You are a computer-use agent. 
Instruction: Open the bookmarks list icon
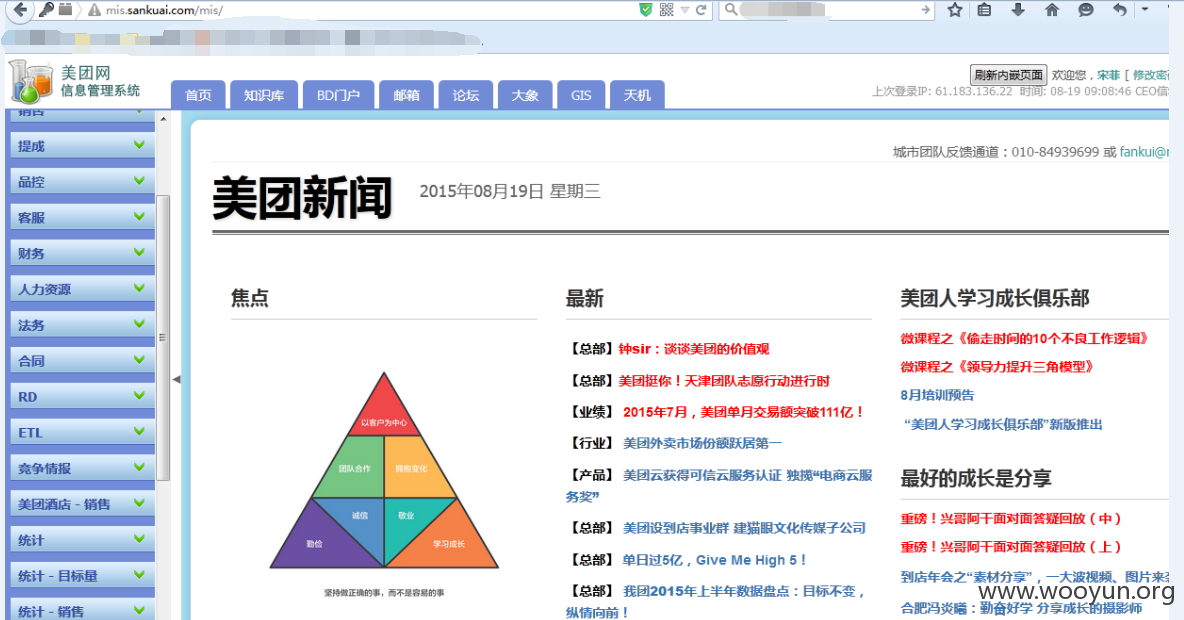(985, 10)
